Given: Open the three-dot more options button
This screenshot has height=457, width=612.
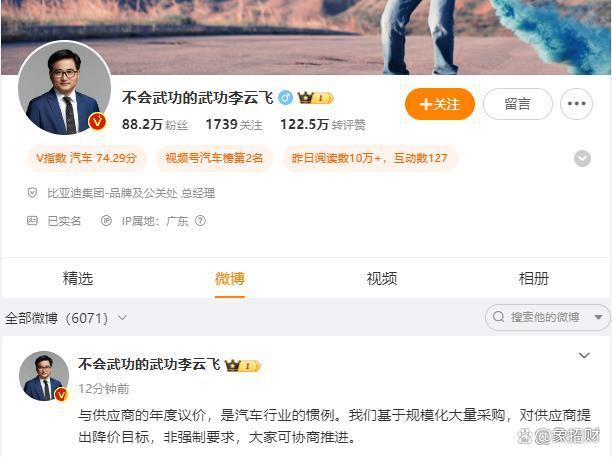Looking at the screenshot, I should (576, 104).
